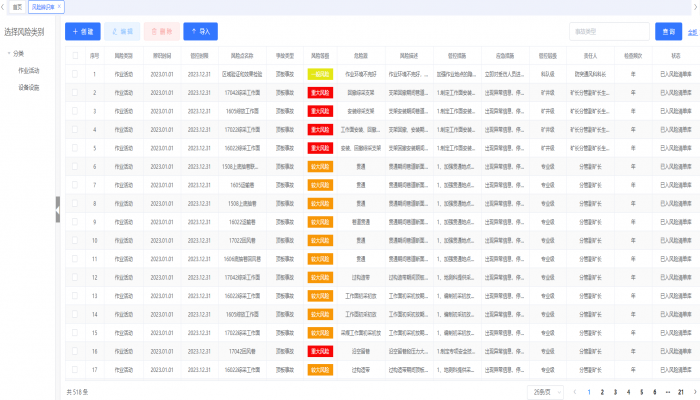
Task: Select 设备设施 in the category tree
Action: coord(29,87)
